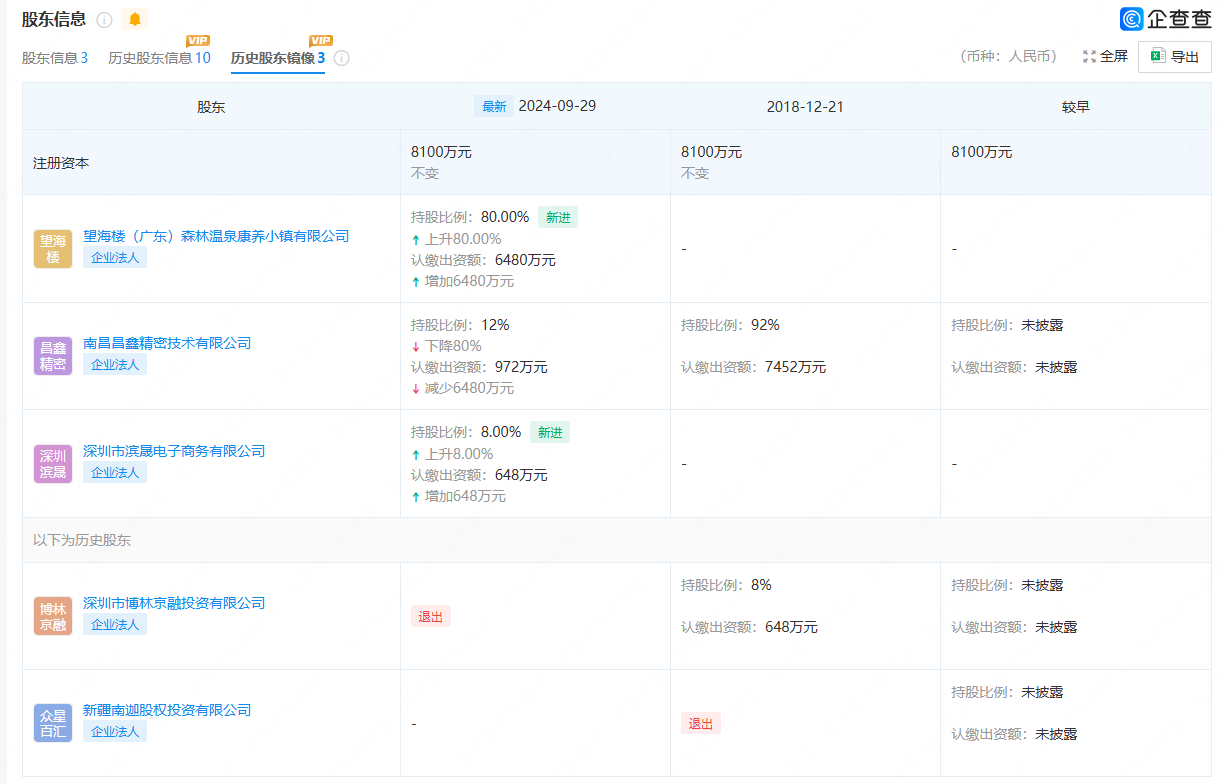Click 以下为历史股东 section label
Viewport: 1222px width, 784px height.
tap(82, 540)
